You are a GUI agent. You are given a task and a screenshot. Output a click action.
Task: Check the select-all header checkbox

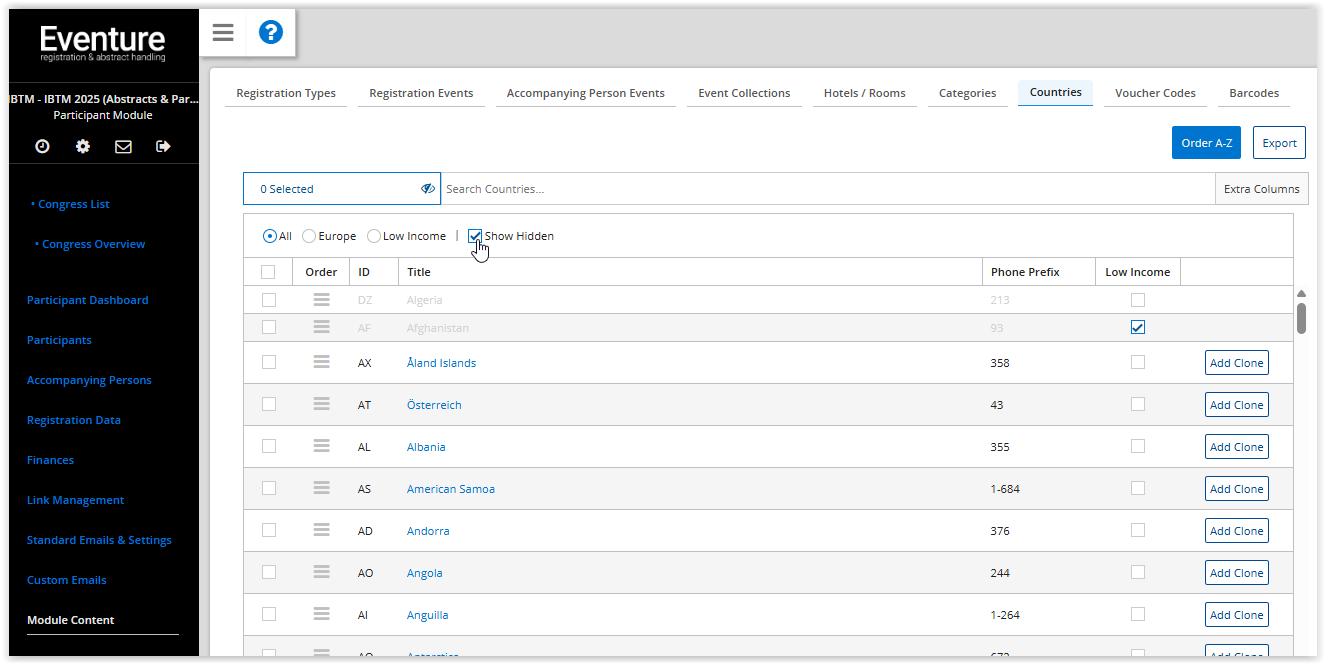[x=268, y=272]
